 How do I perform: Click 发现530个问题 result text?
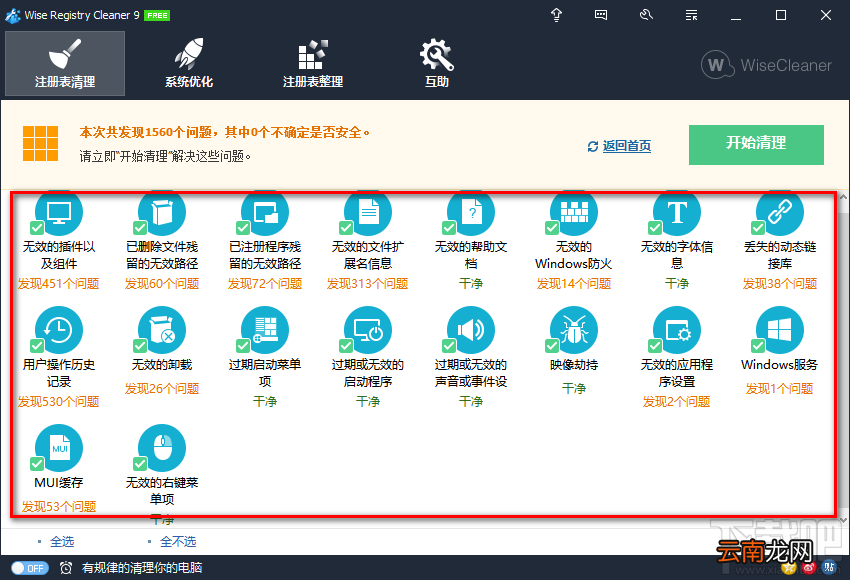[x=59, y=401]
